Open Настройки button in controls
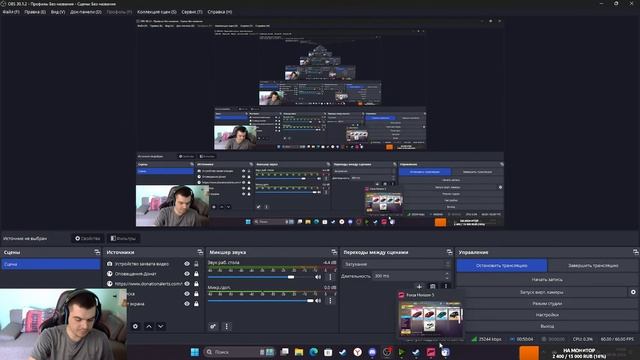This screenshot has width=640, height=360. [x=547, y=315]
